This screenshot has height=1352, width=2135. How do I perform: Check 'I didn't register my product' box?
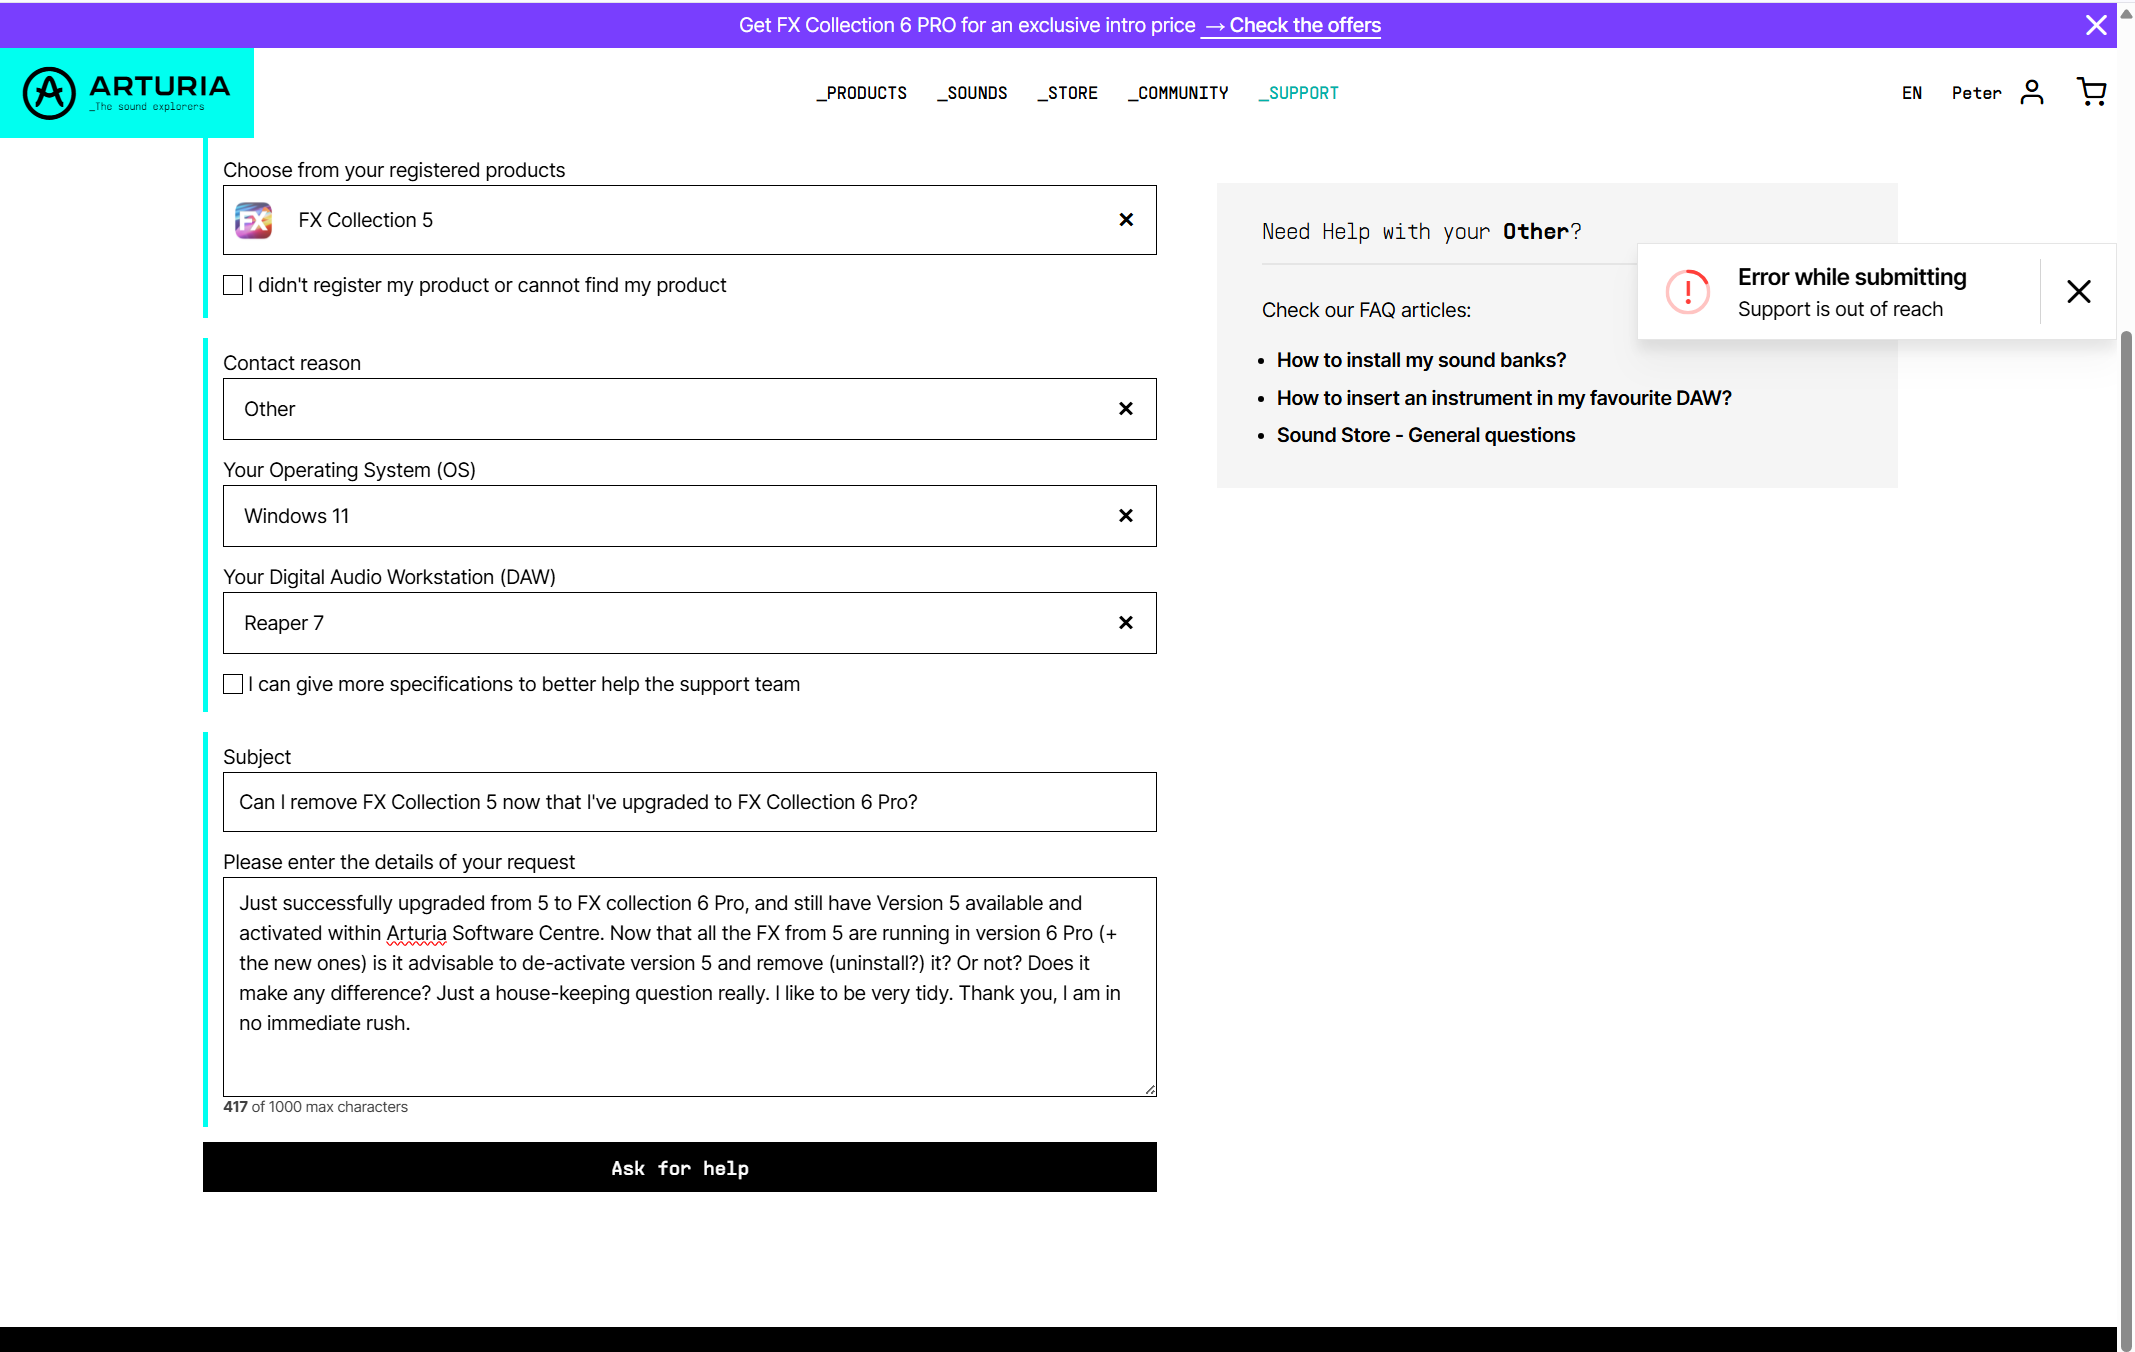coord(233,286)
